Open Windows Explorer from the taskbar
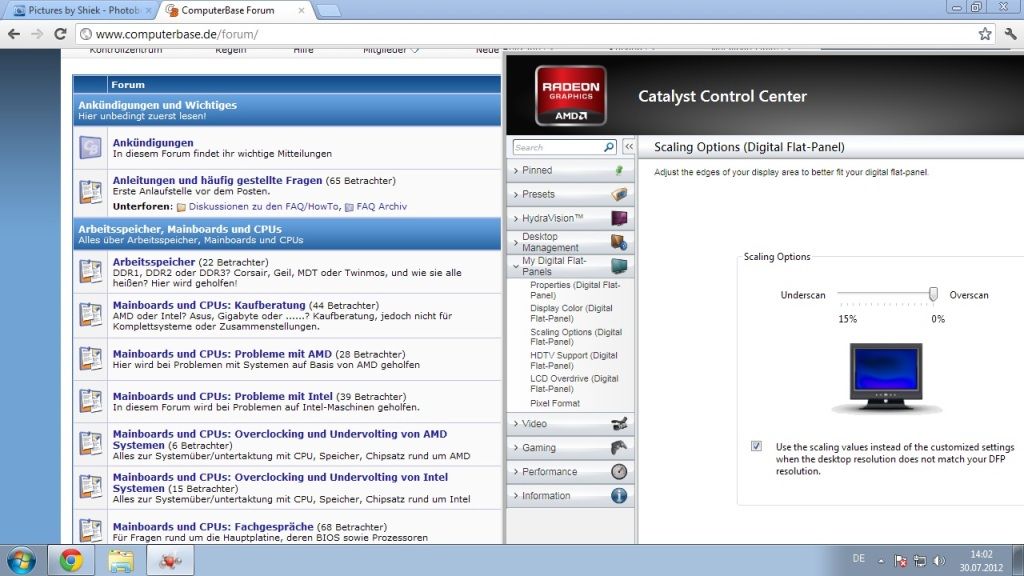 [121, 561]
